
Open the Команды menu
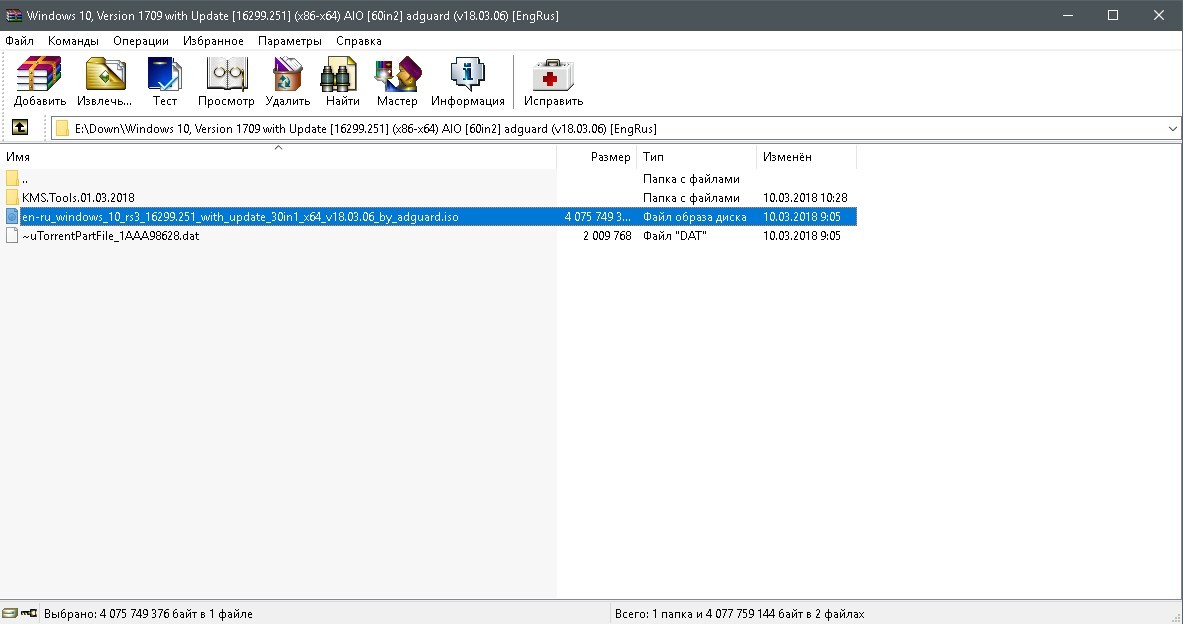[x=73, y=41]
